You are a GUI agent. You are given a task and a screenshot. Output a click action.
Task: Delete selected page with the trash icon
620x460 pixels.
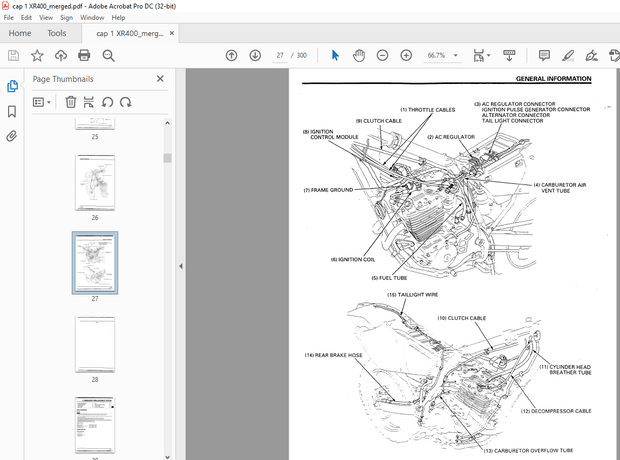coord(71,102)
